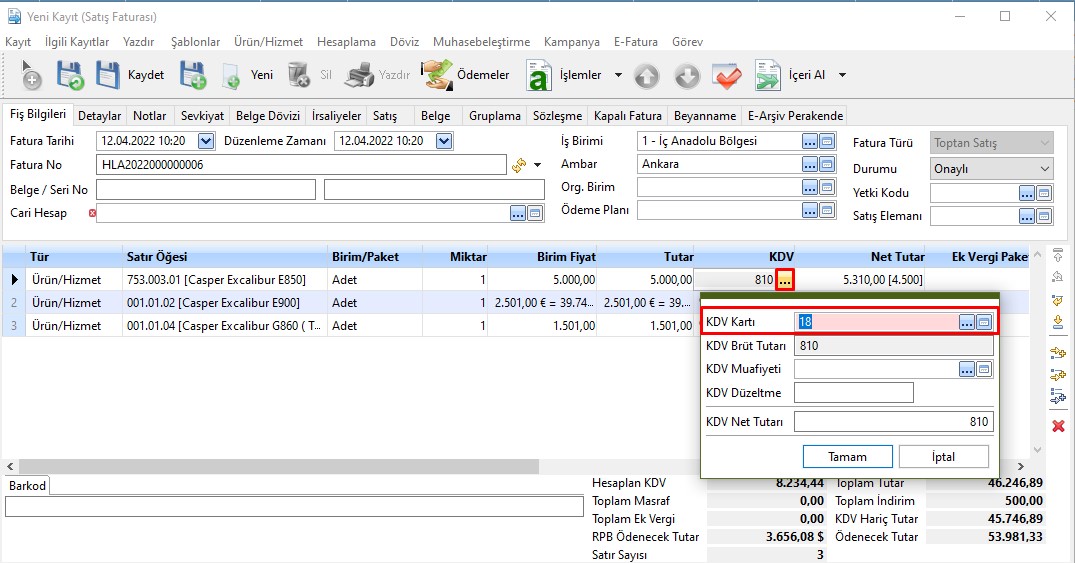Screen dimensions: 1075x563
Task: Click the İptal button
Action: click(943, 456)
